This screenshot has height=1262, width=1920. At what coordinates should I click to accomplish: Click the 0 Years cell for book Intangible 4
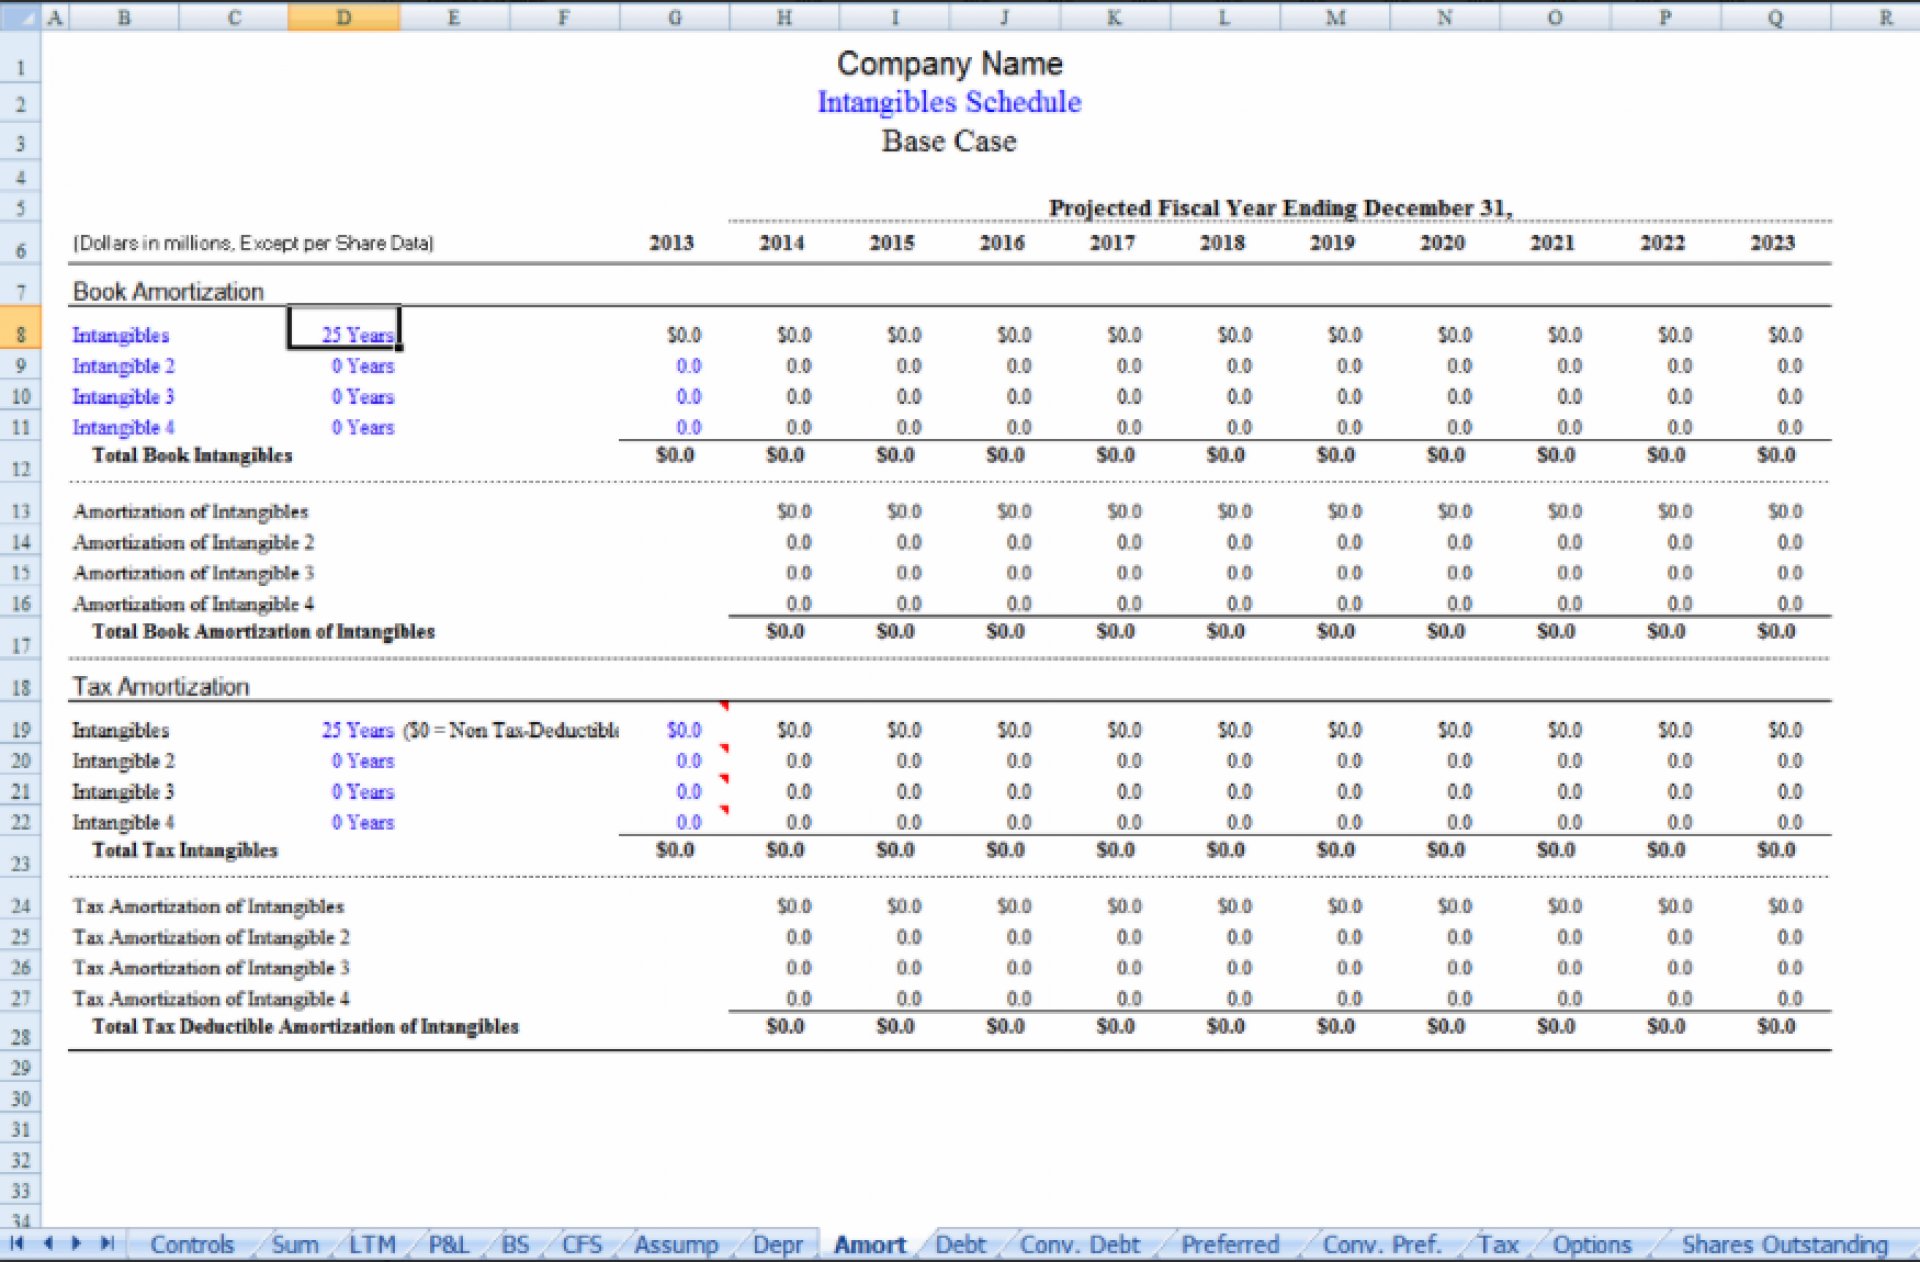(x=344, y=427)
